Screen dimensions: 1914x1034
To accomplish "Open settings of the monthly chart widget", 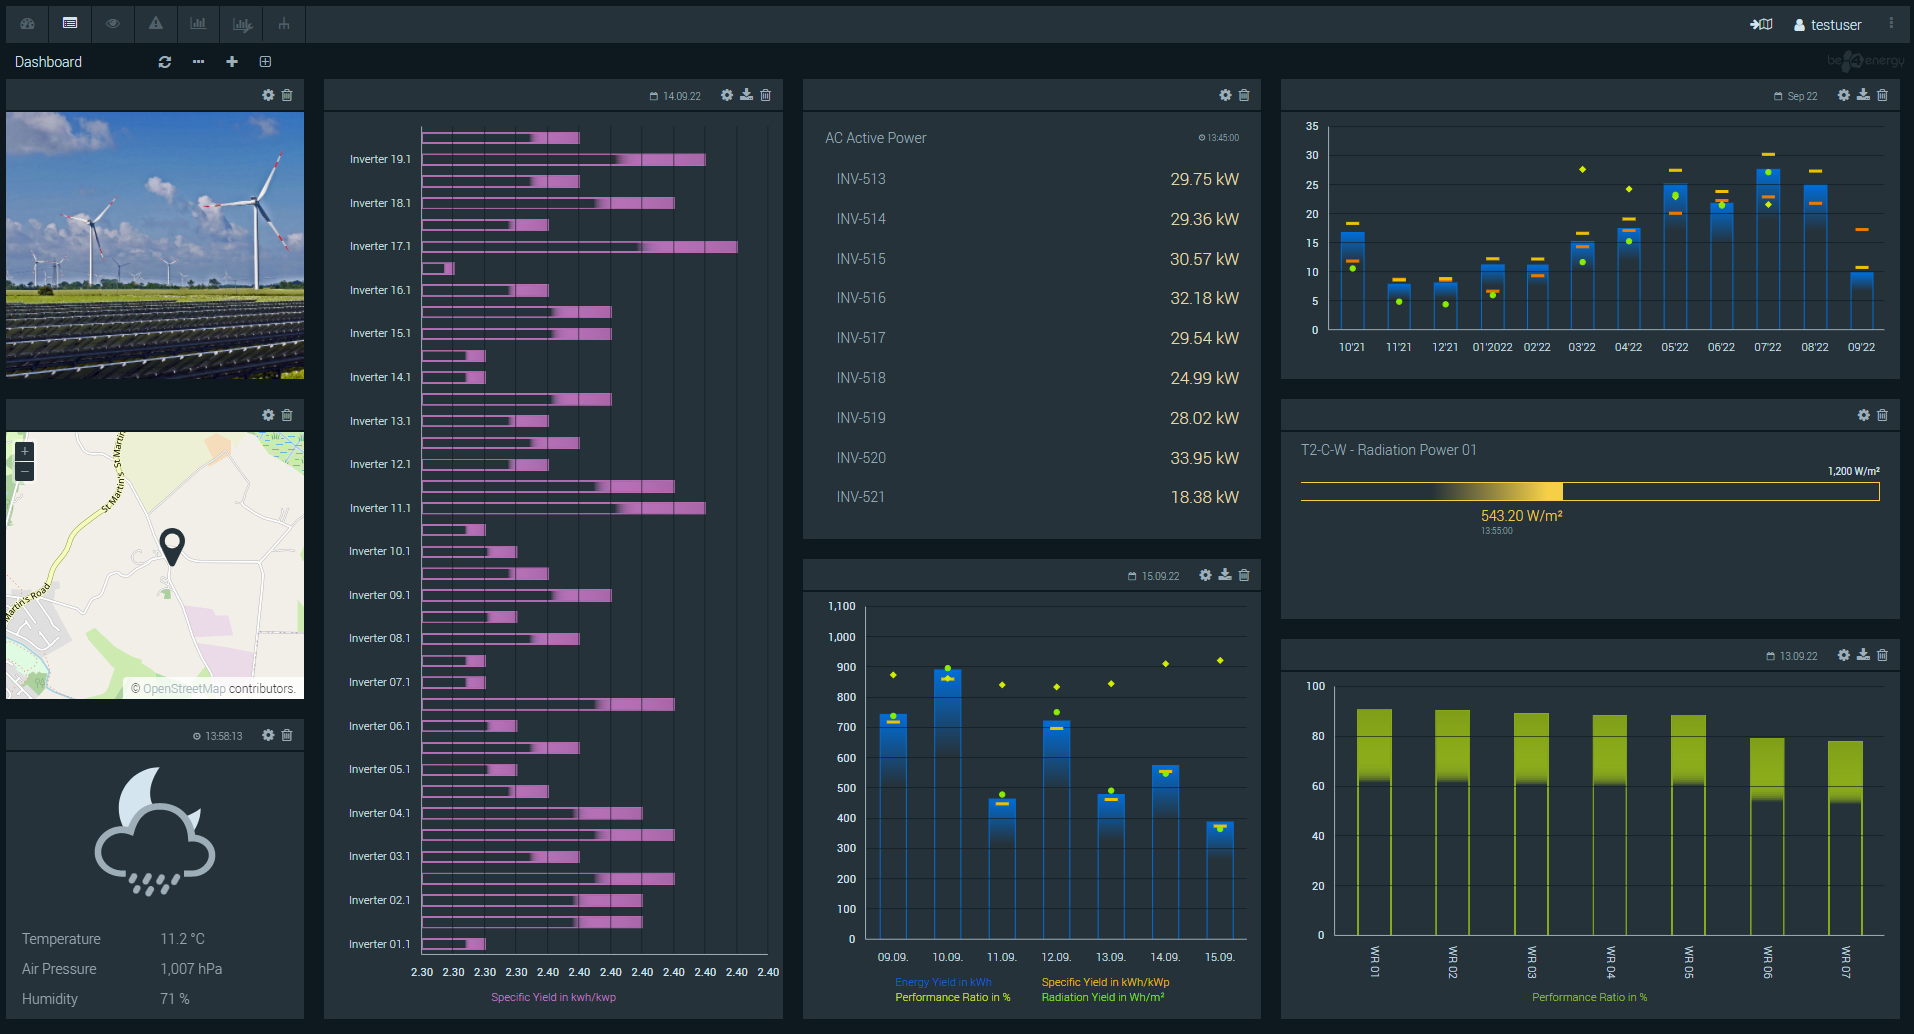I will tap(1843, 95).
